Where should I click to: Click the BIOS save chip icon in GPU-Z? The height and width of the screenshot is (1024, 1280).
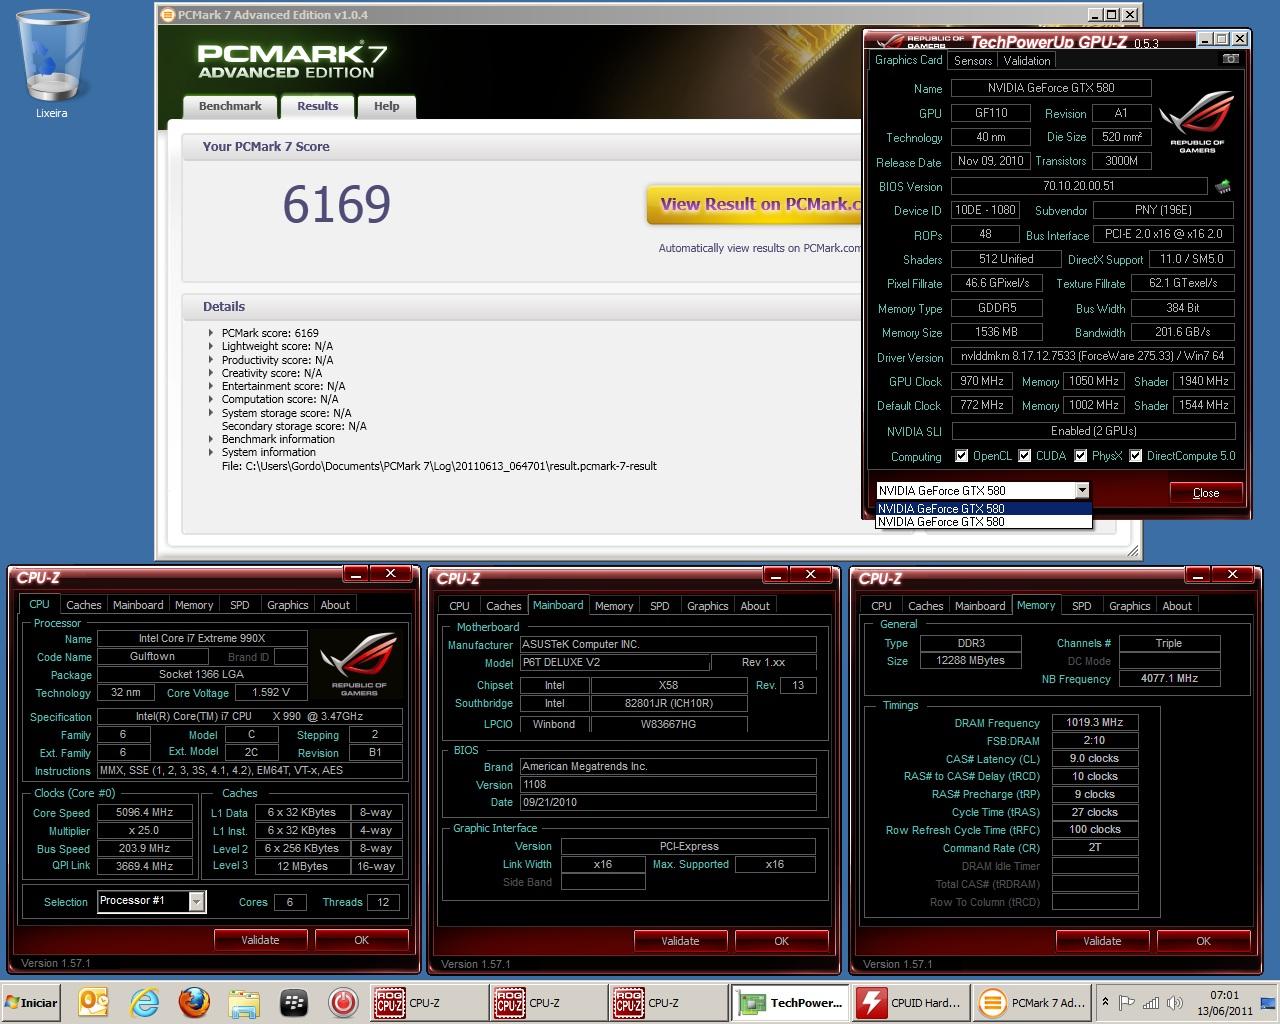coord(1222,186)
